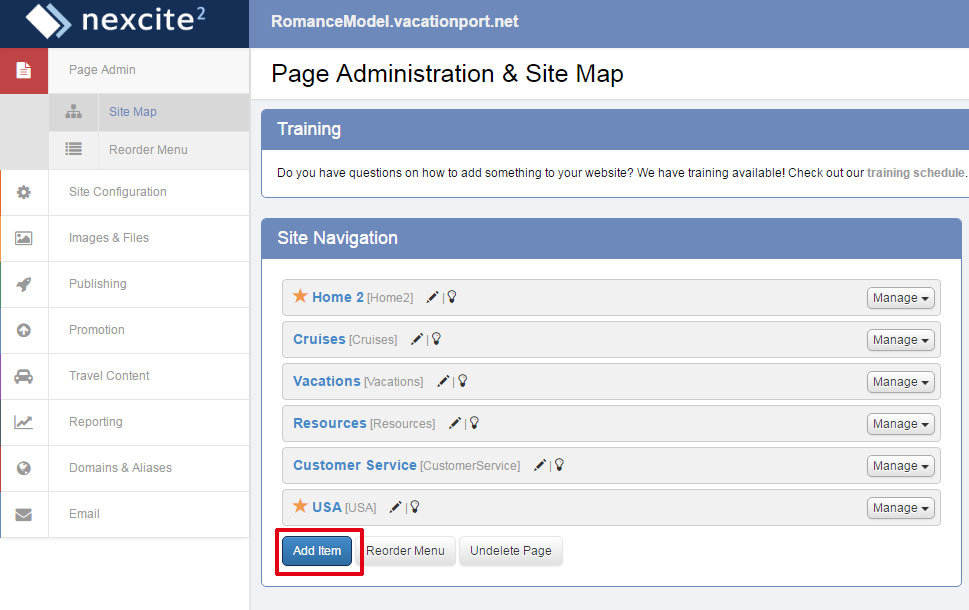Screen dimensions: 969x610
Task: Open the Manage dropdown for Customer Service
Action: click(900, 466)
